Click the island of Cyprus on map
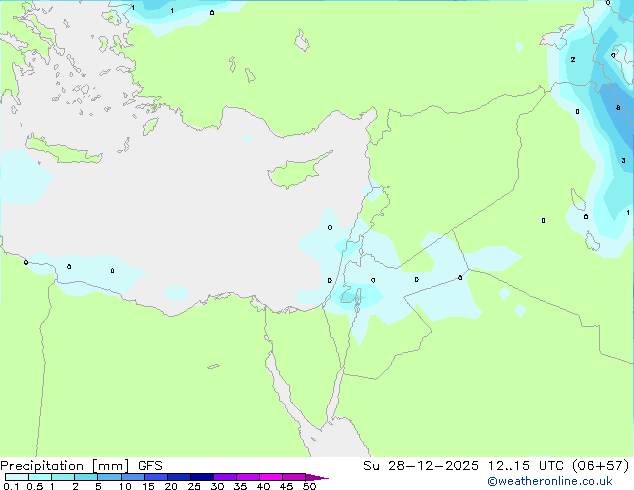The width and height of the screenshot is (634, 490). pos(297,172)
